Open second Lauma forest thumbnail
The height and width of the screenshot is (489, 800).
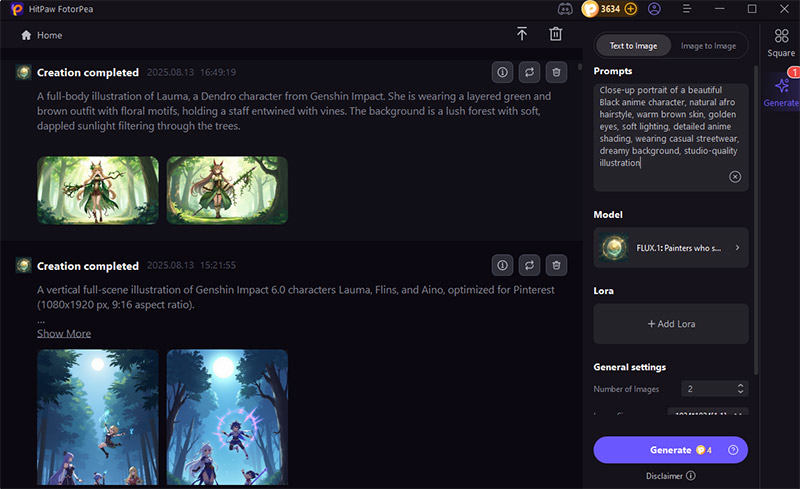[227, 190]
